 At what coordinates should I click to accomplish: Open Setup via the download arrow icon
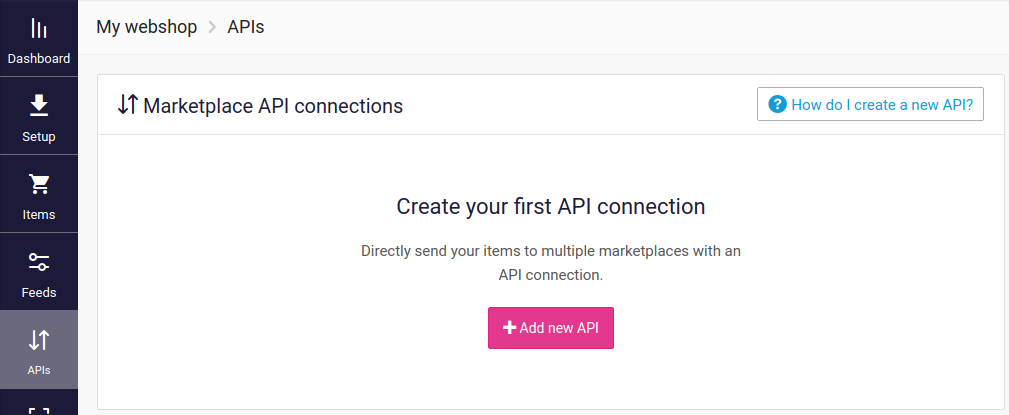click(39, 106)
